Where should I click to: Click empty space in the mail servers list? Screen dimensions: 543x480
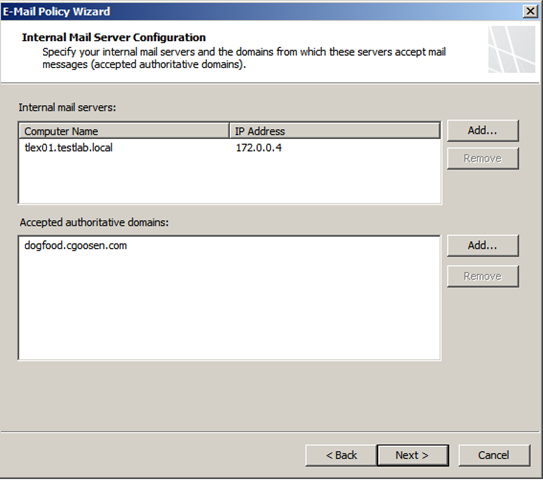[229, 180]
